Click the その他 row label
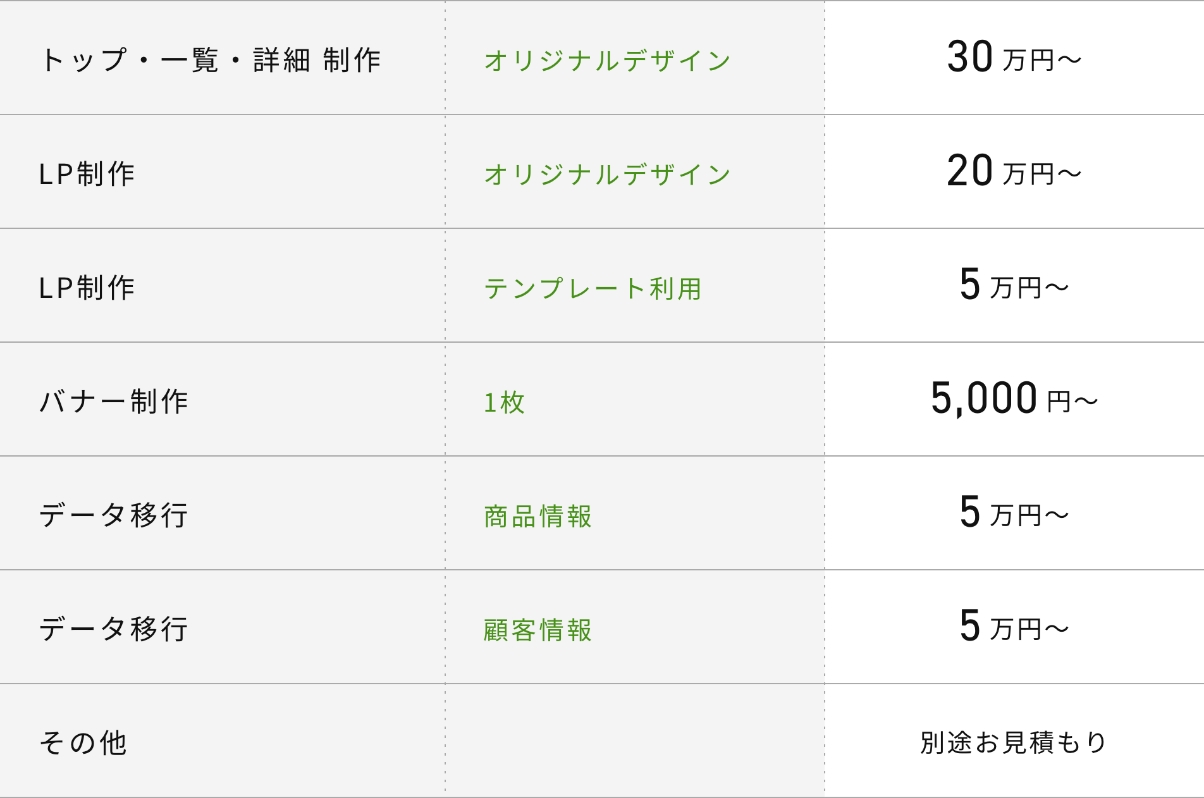The width and height of the screenshot is (1204, 798). pos(83,744)
